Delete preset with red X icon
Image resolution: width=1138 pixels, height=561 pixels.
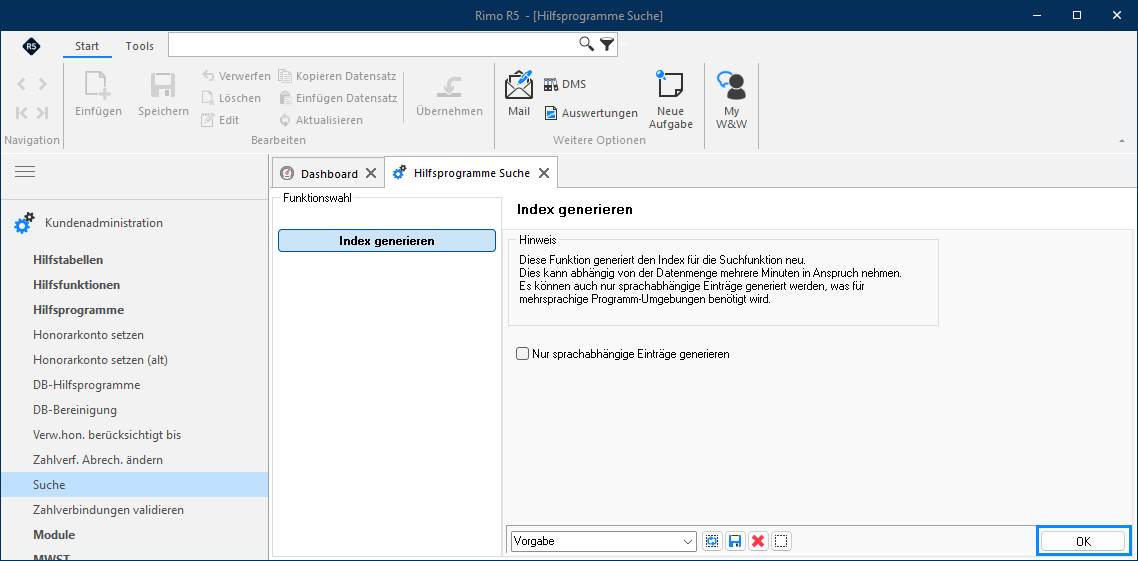coord(758,541)
